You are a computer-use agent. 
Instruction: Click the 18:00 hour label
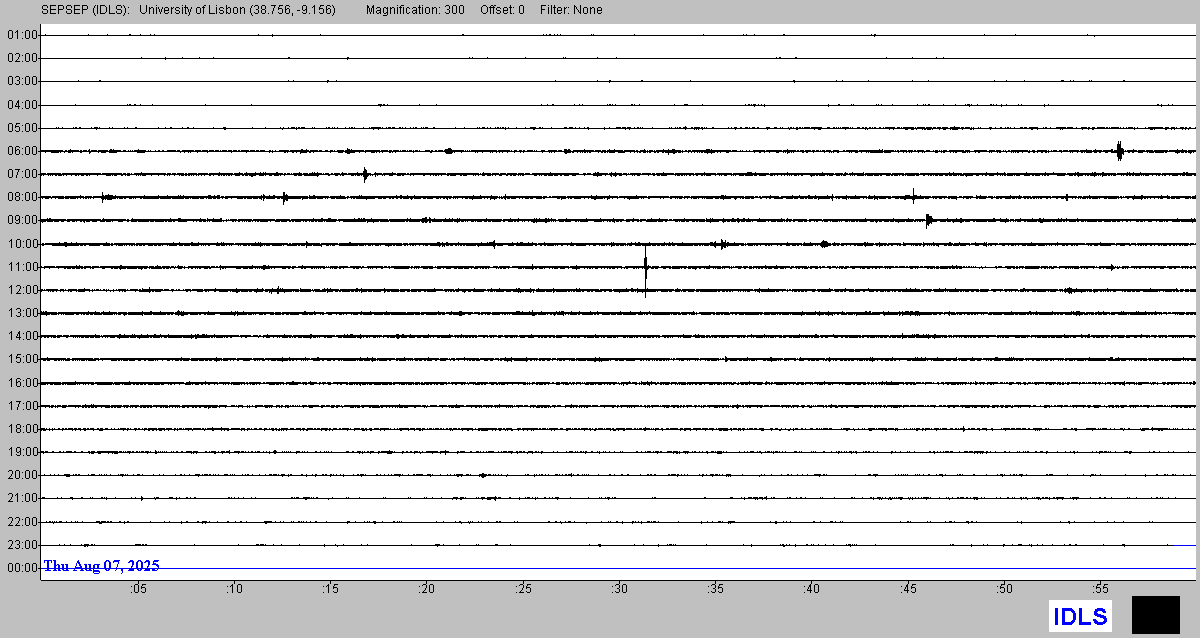click(21, 429)
